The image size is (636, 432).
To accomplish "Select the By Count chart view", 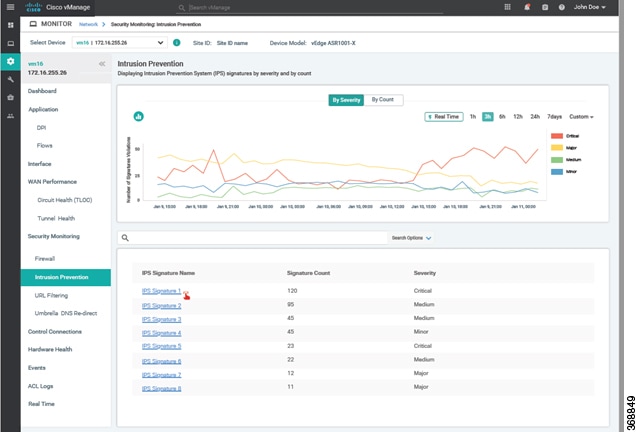I will click(x=382, y=100).
